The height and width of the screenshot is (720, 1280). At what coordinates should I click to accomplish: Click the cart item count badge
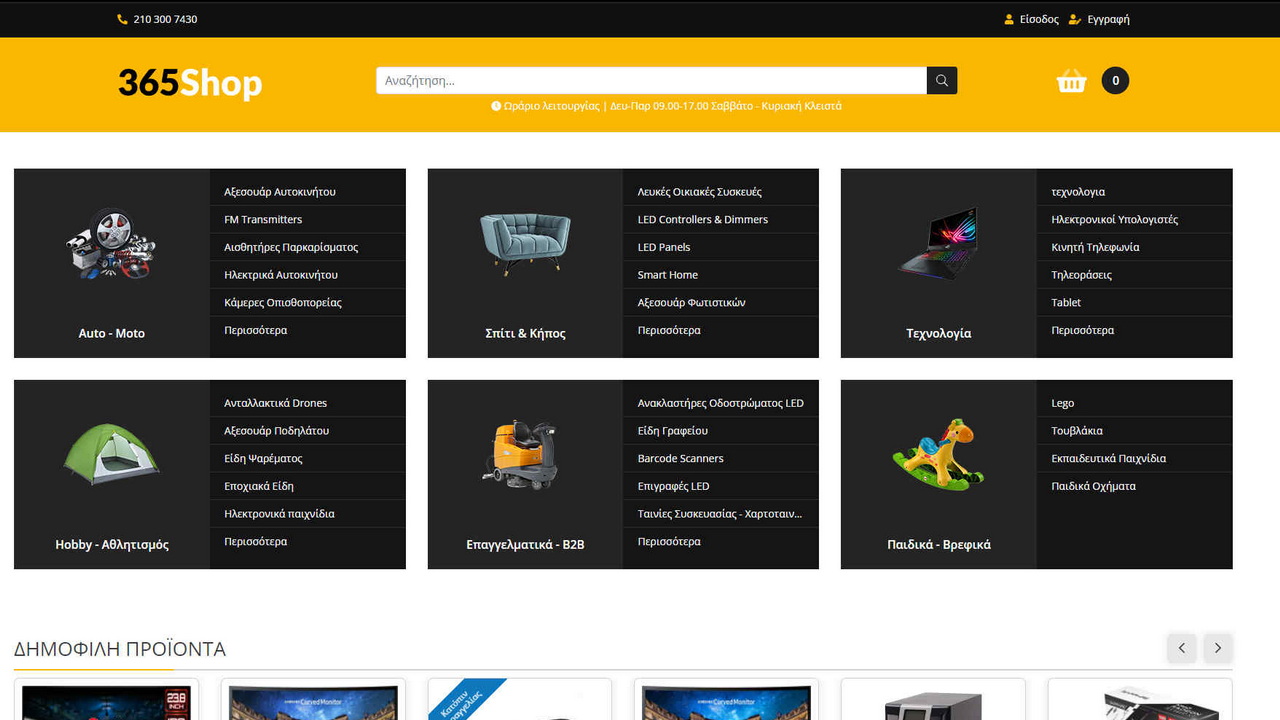[1115, 81]
